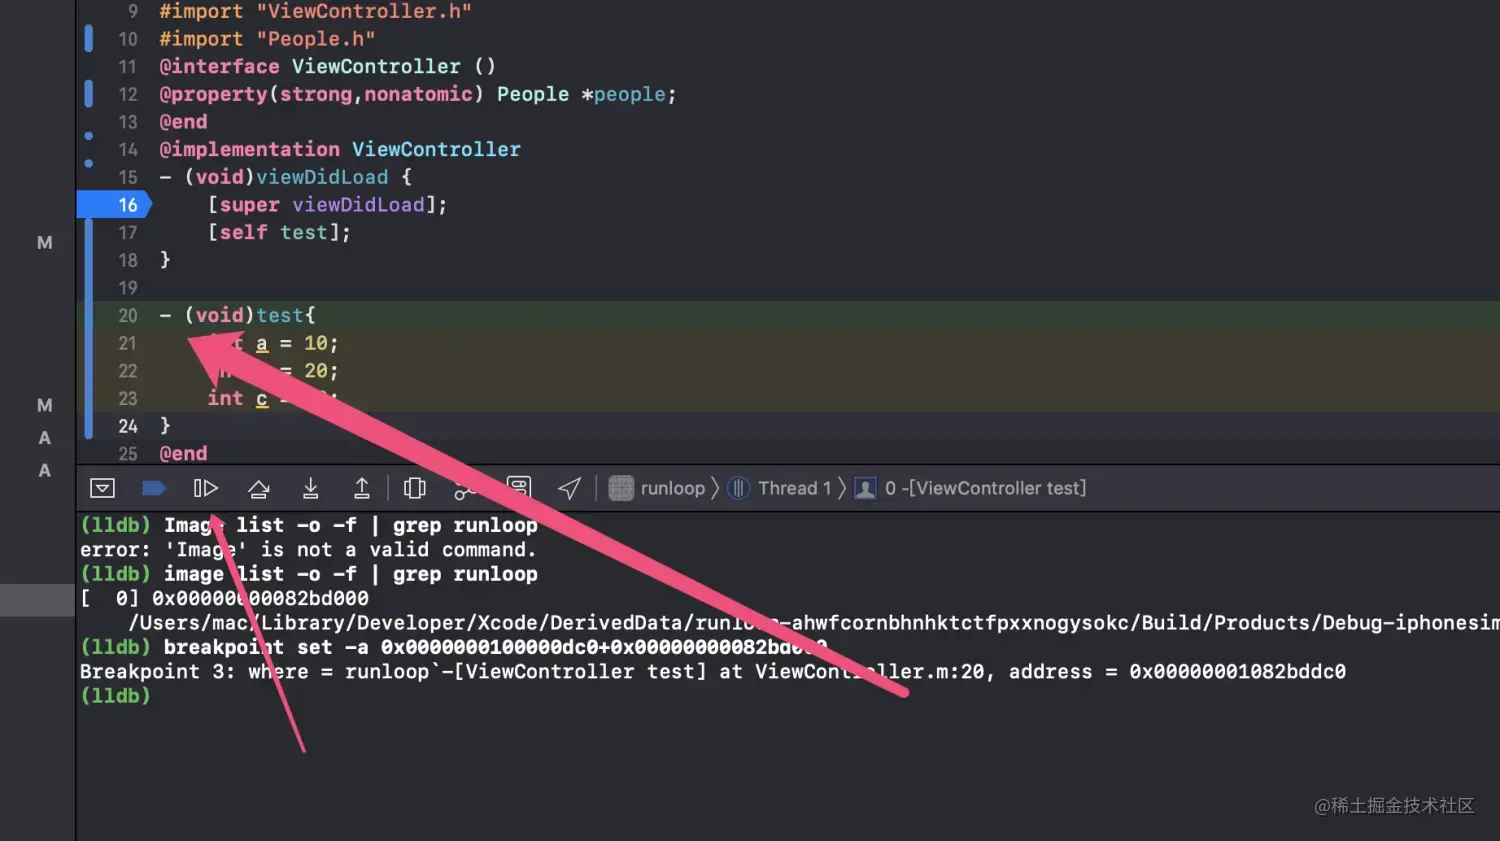Screen dimensions: 1500x841
Task: Click the "*people" property name
Action: point(624,94)
